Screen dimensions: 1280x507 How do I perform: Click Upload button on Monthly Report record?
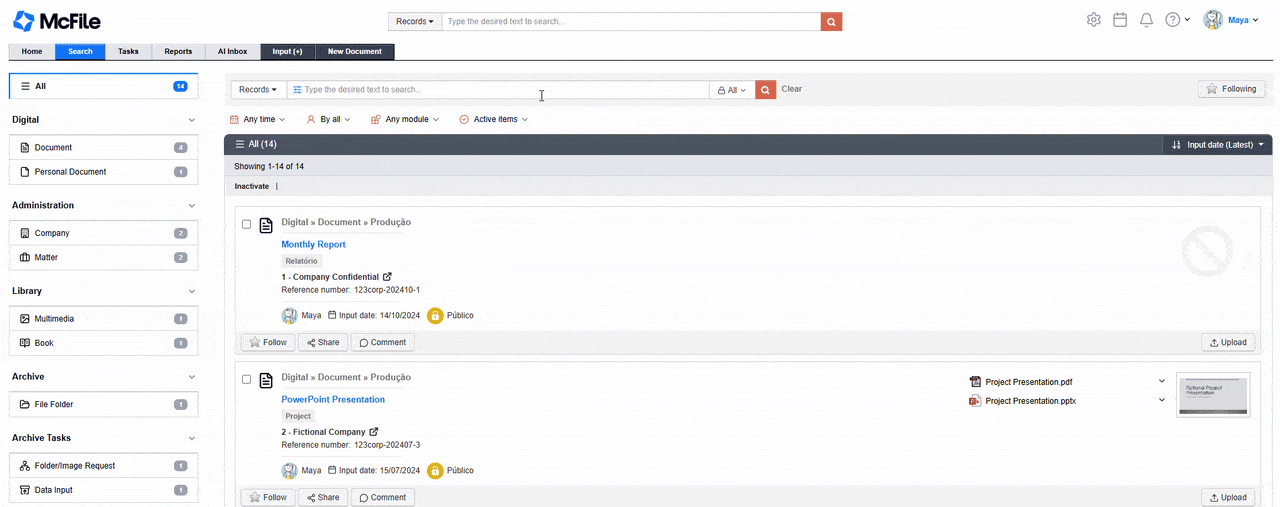point(1227,342)
